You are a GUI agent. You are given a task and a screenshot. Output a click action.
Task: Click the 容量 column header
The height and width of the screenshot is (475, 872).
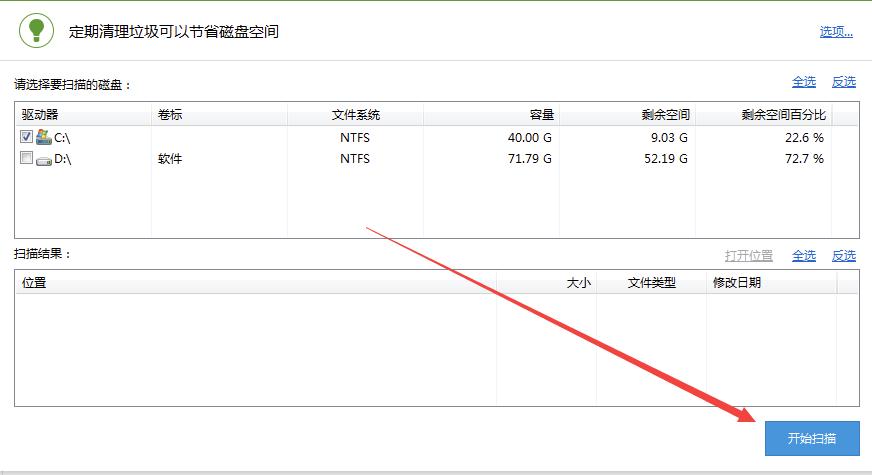[x=492, y=115]
